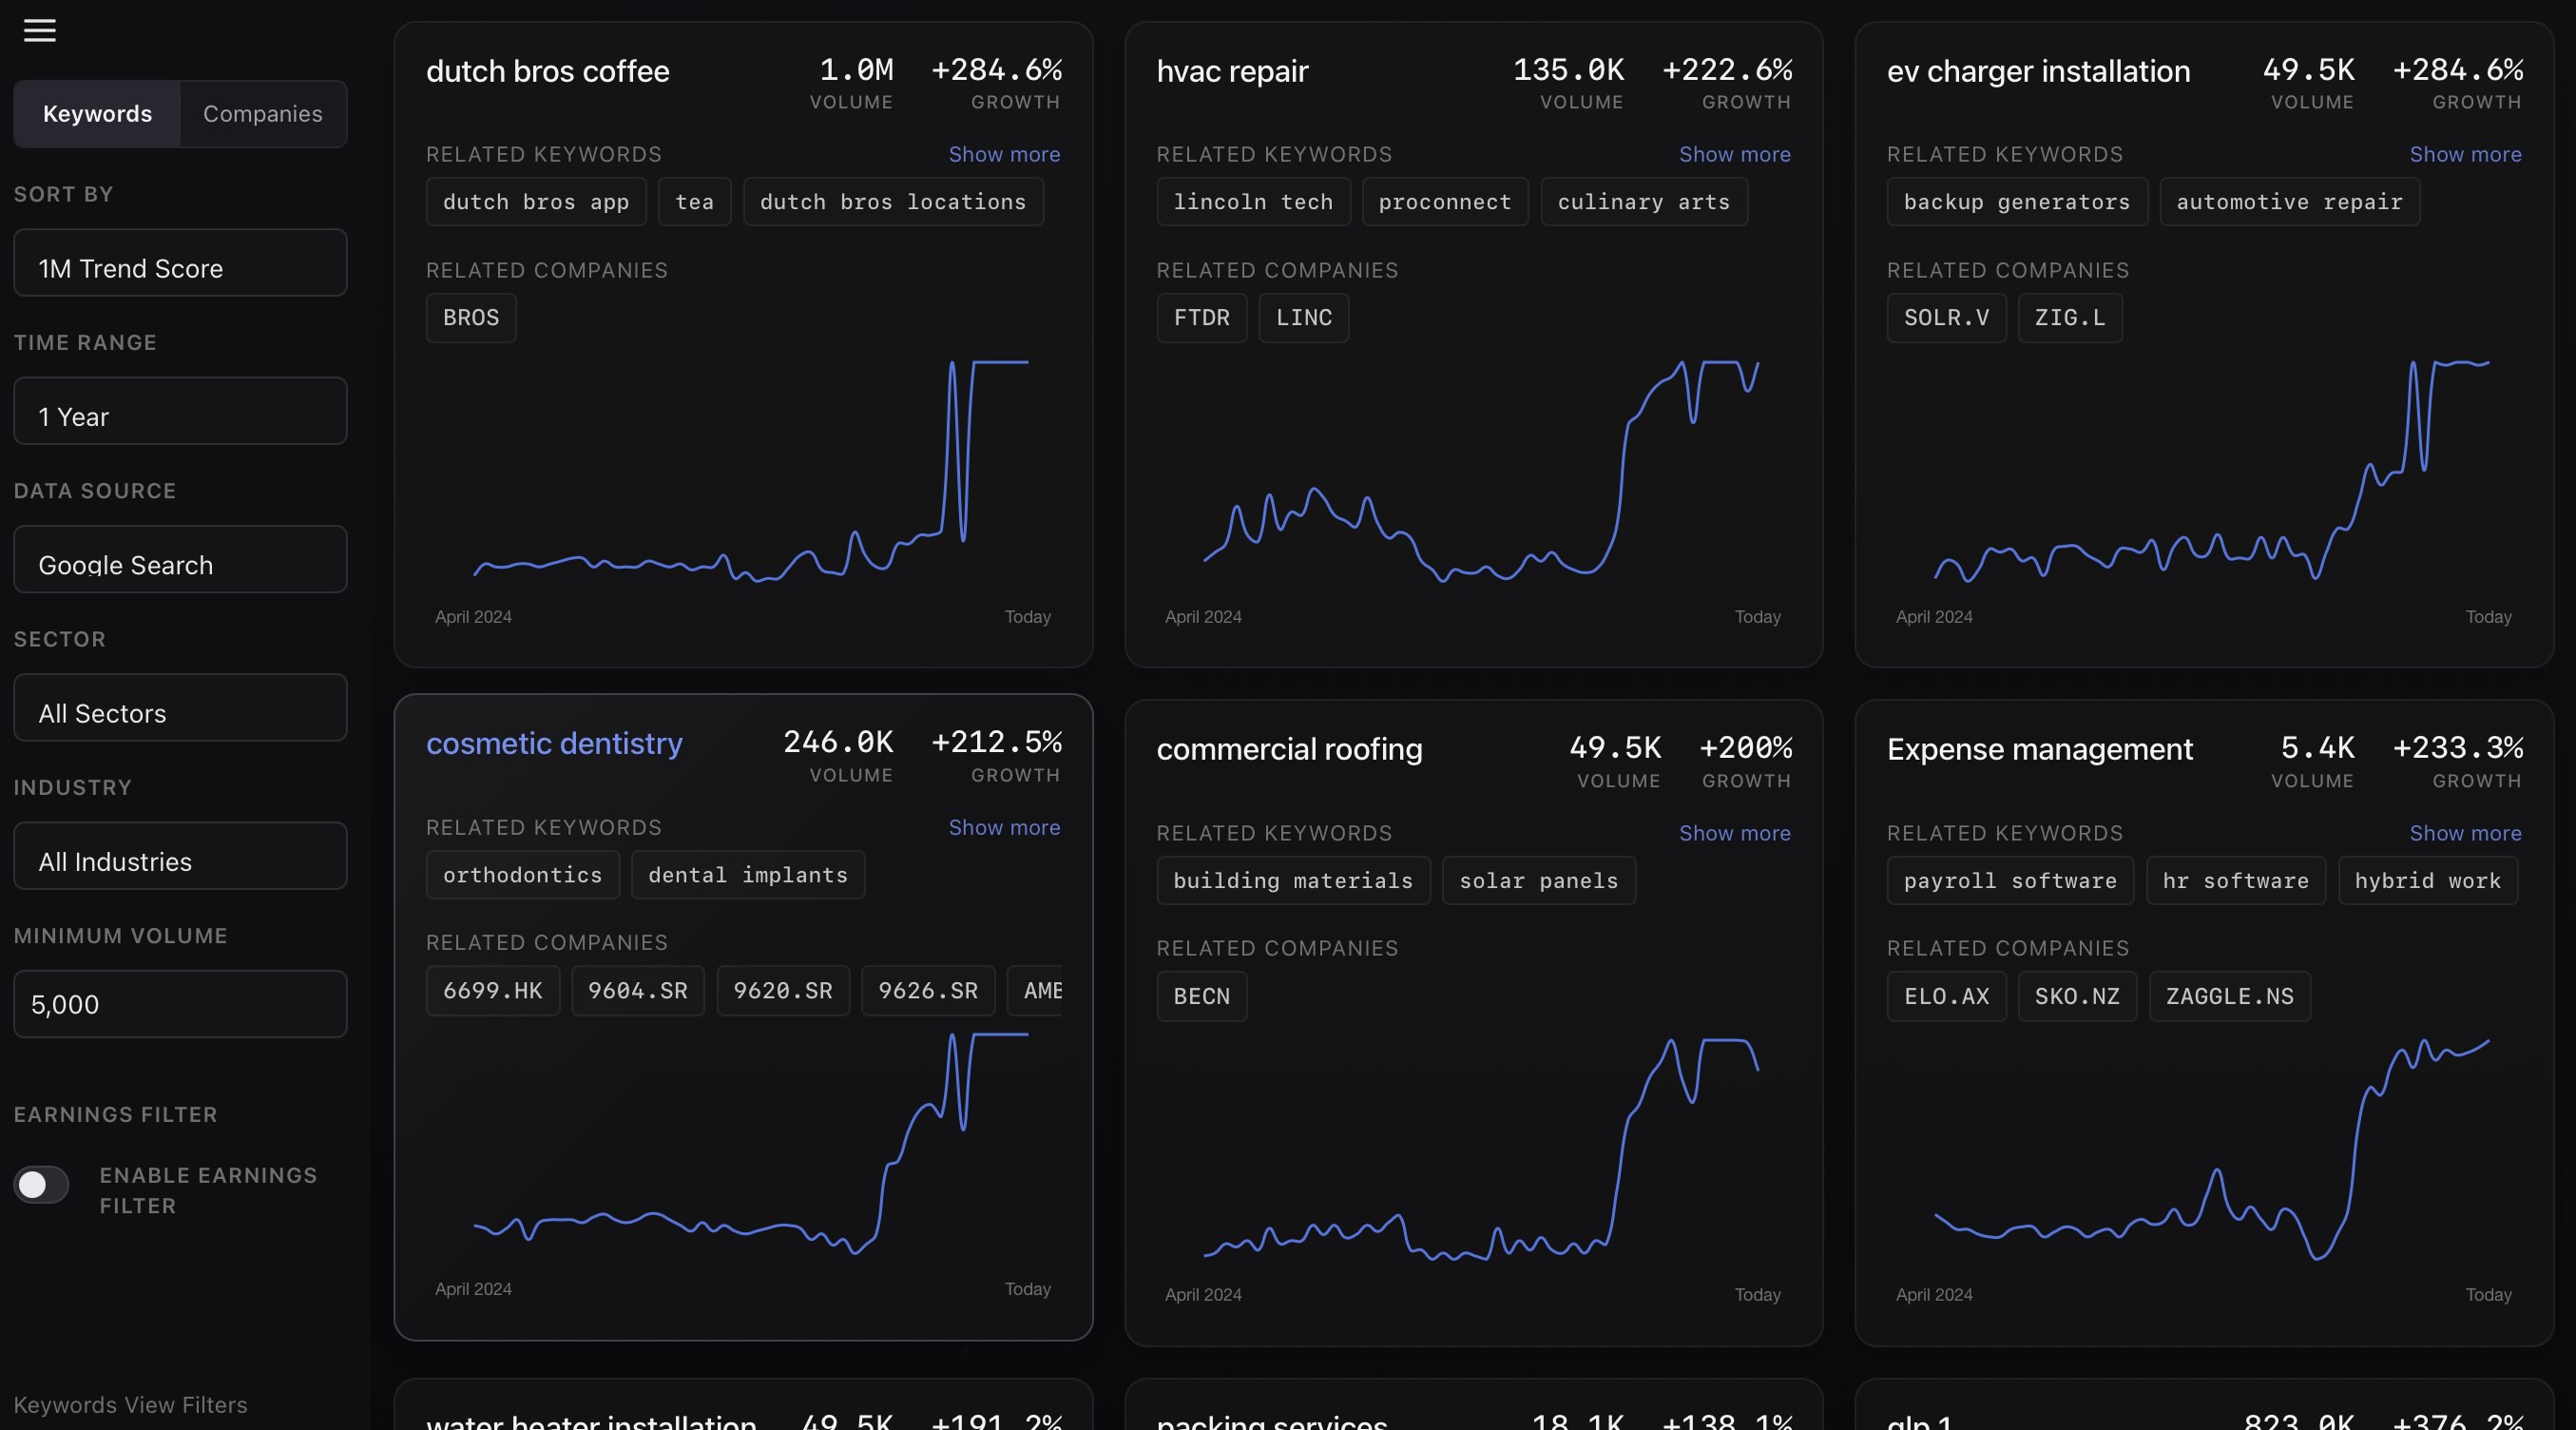Click Show more on hvac repair card
This screenshot has width=2576, height=1430.
click(1734, 154)
